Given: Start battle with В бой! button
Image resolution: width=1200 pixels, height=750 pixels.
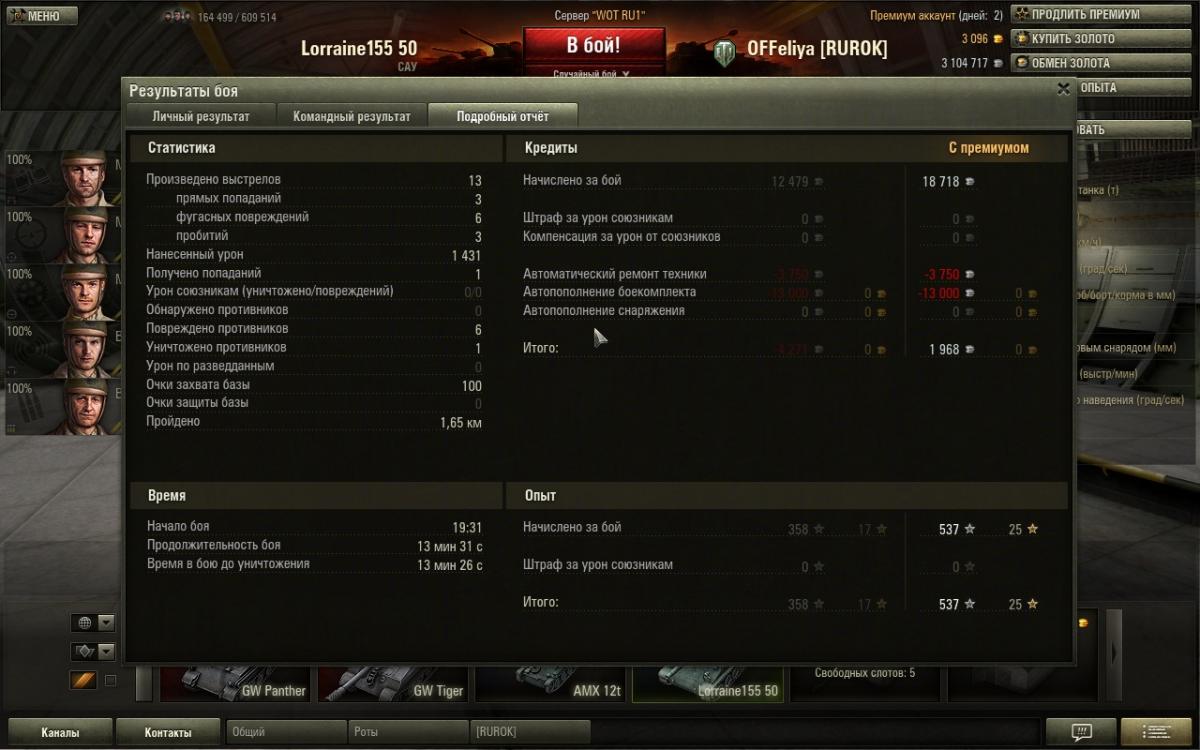Looking at the screenshot, I should tap(593, 46).
